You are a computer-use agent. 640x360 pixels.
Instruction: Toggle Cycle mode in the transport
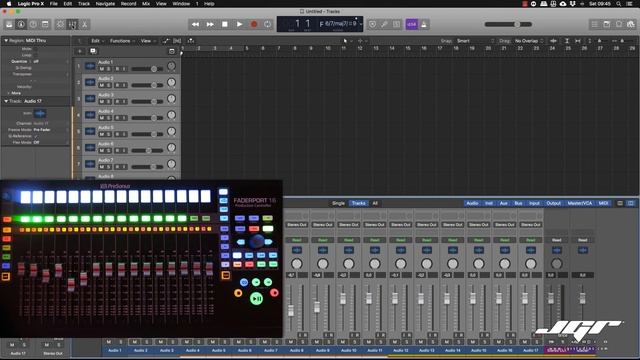(268, 24)
